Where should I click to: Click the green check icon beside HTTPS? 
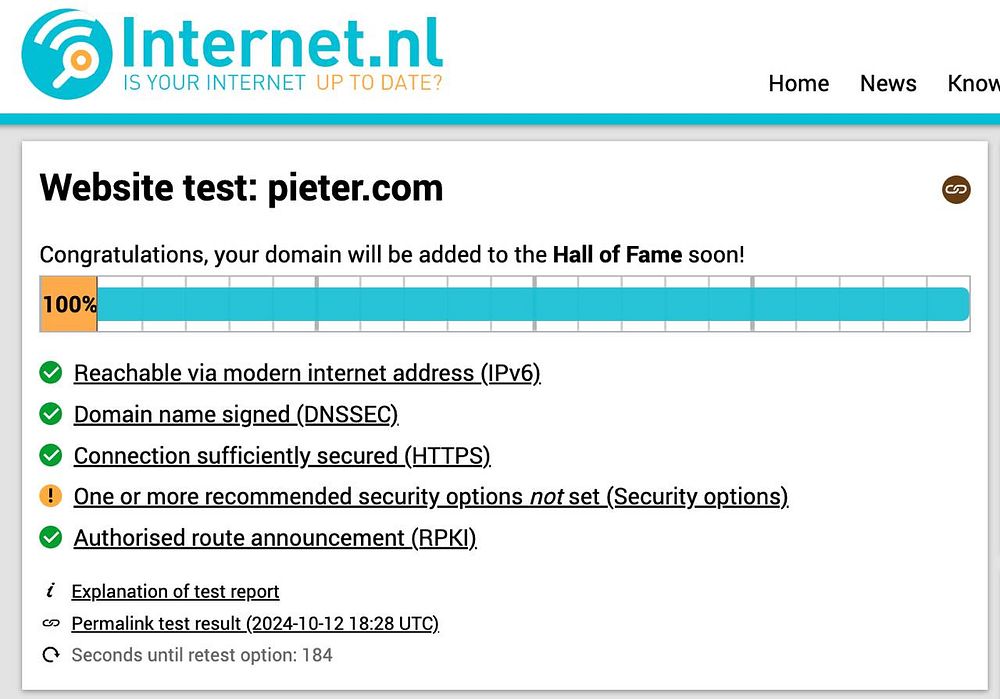pyautogui.click(x=50, y=455)
